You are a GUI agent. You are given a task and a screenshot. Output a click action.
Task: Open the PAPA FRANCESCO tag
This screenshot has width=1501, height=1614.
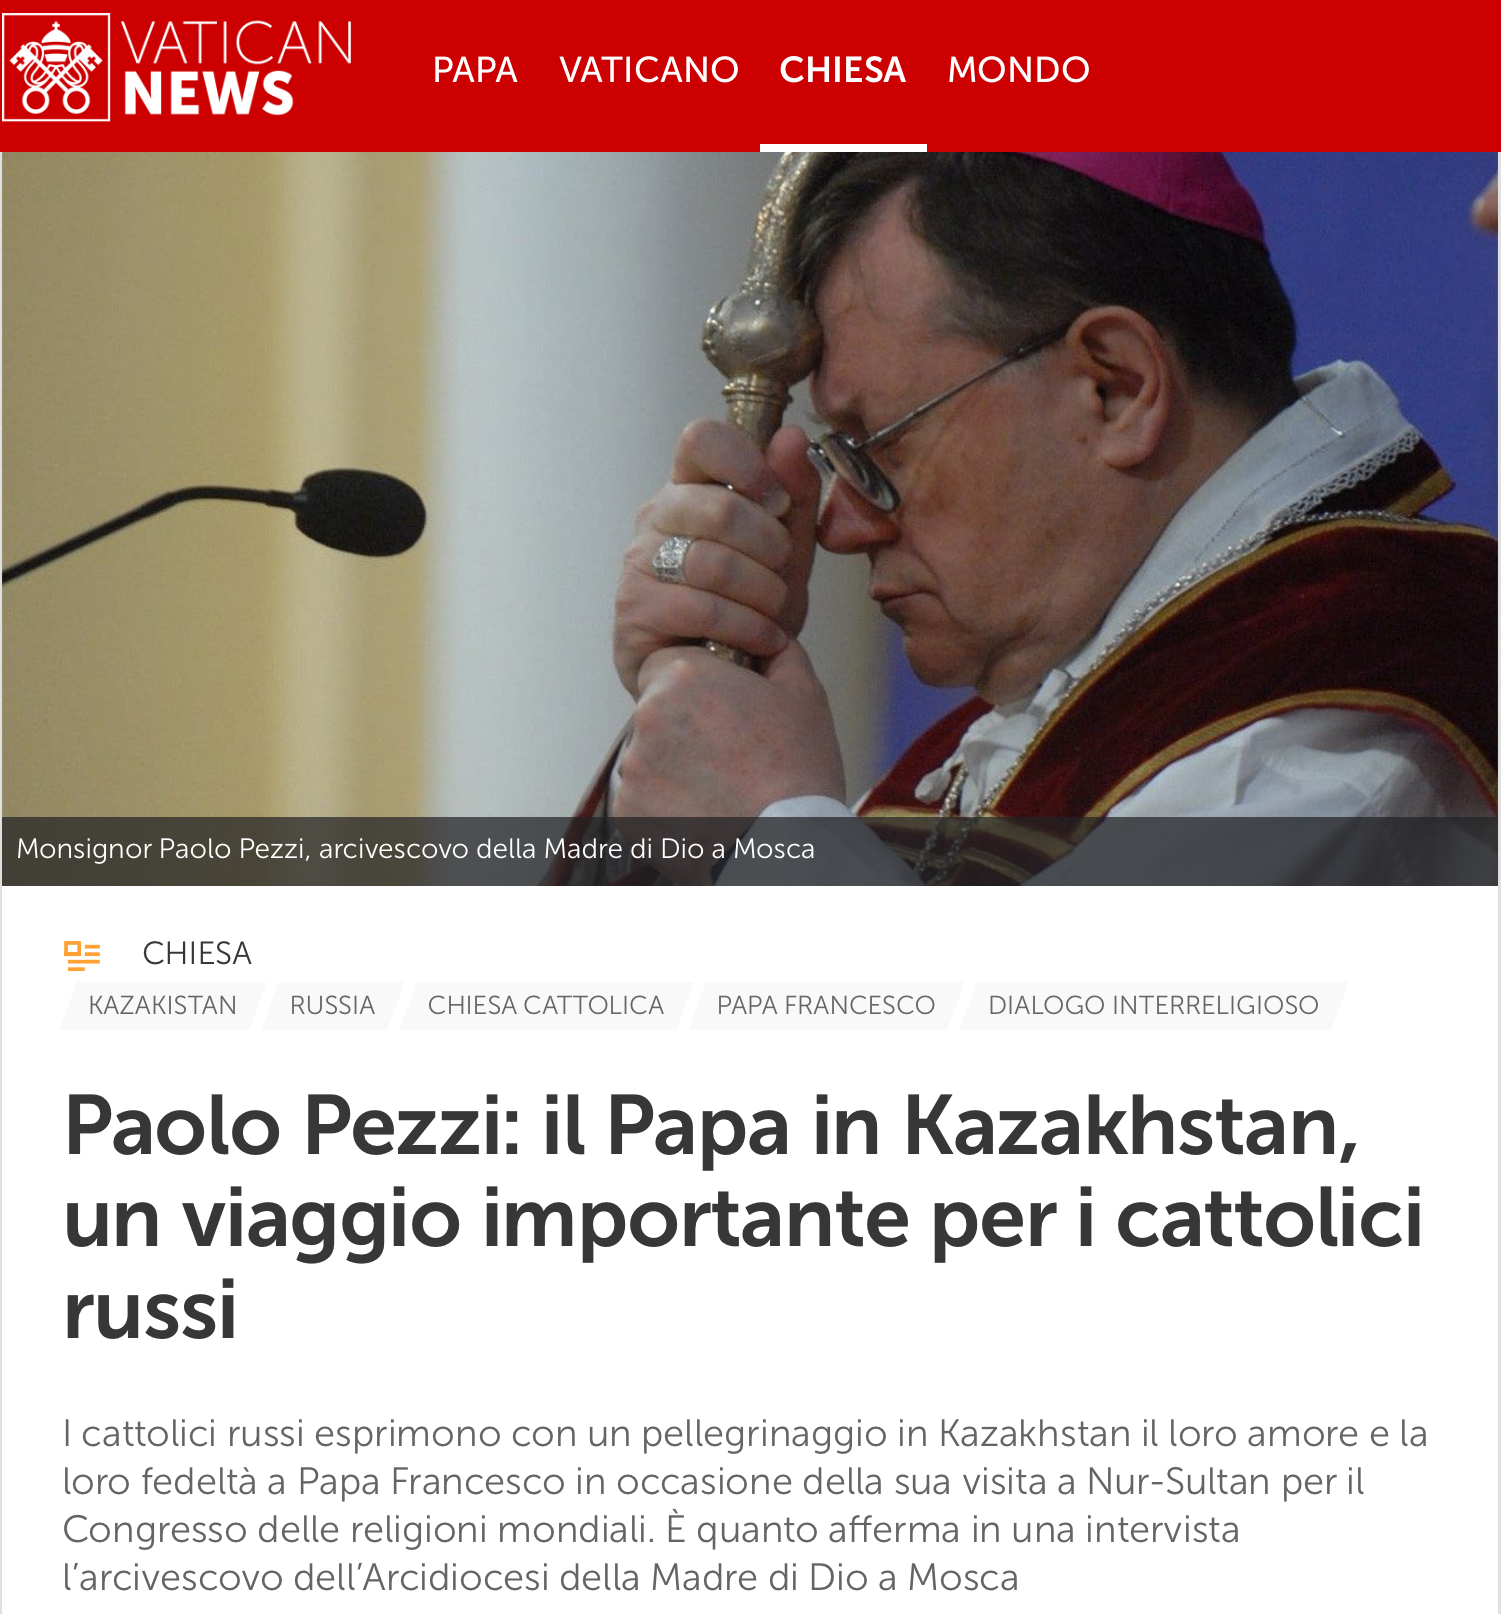point(826,1005)
